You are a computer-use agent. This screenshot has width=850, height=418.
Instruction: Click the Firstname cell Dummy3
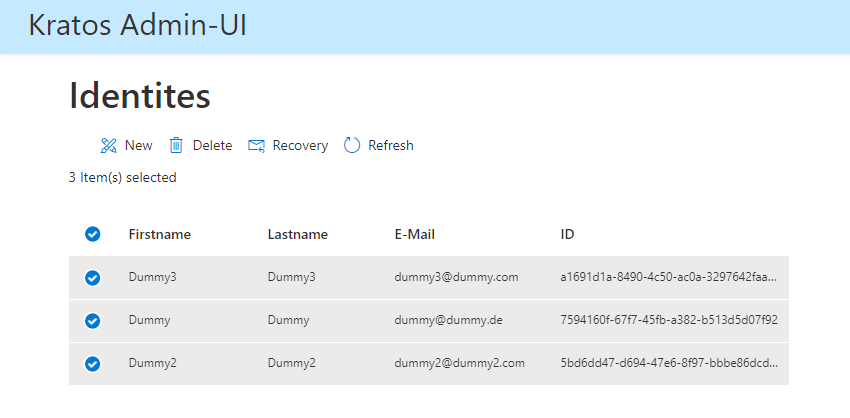coord(152,277)
